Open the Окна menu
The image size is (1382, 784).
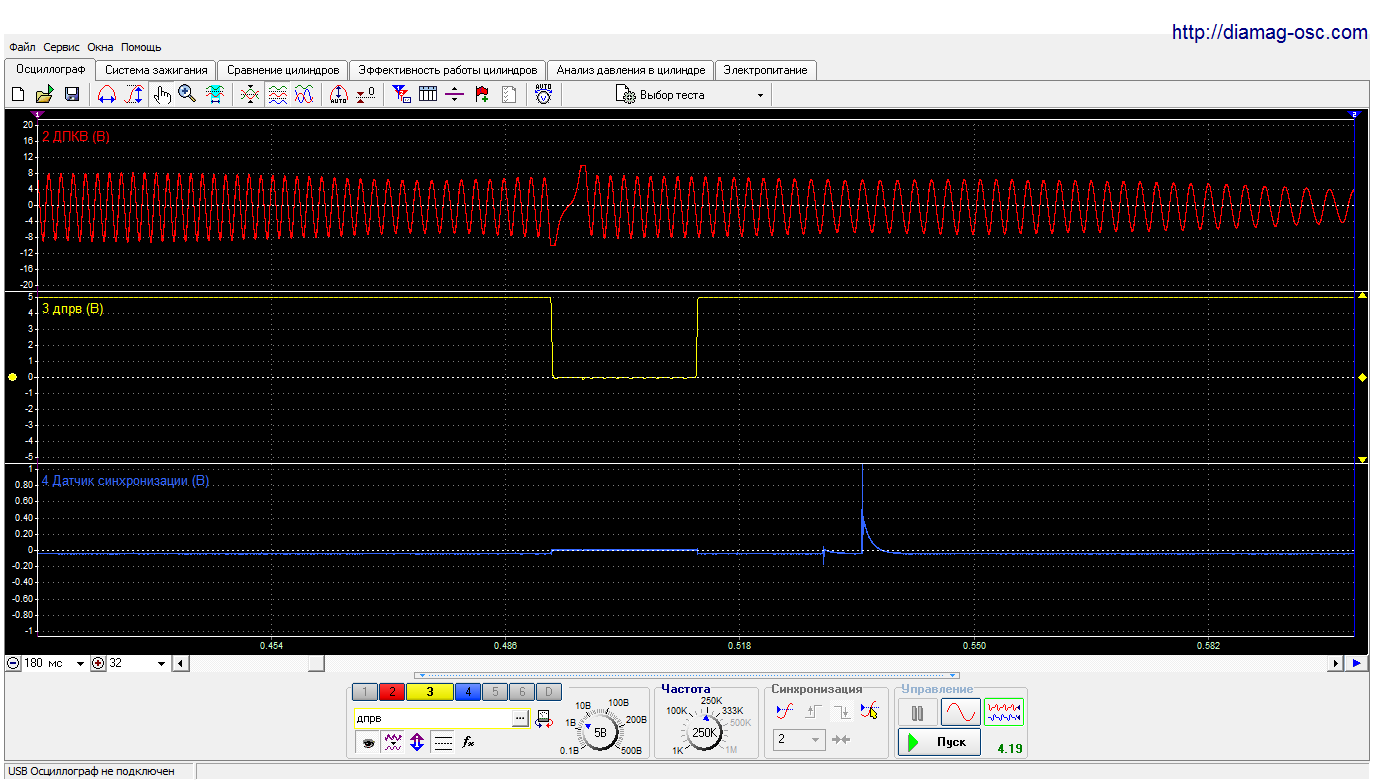tap(100, 47)
